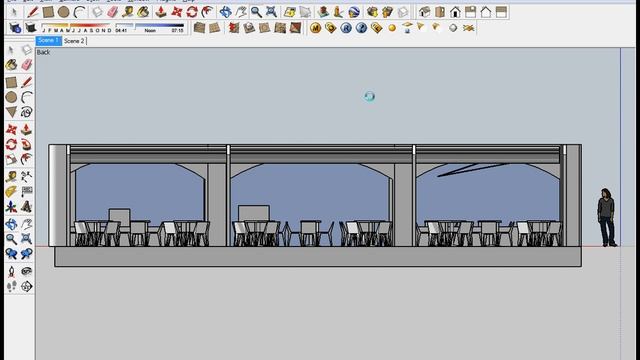The image size is (640, 360).
Task: Select the Freehand drawing tool
Action: pyautogui.click(x=27, y=112)
